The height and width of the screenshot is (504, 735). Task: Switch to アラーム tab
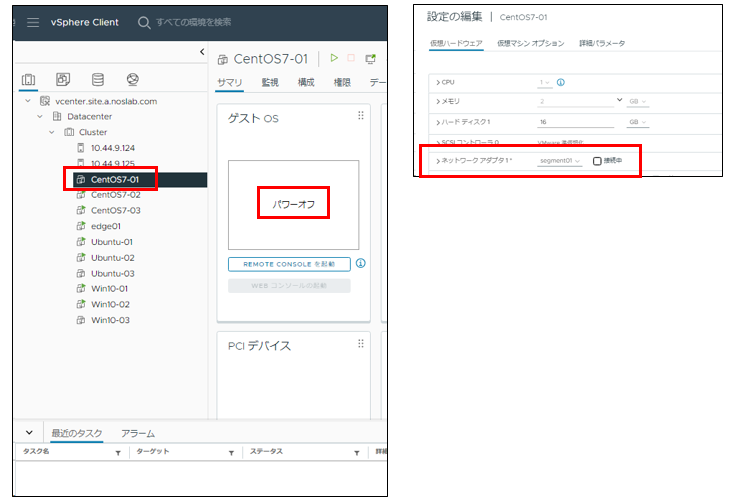click(x=138, y=433)
